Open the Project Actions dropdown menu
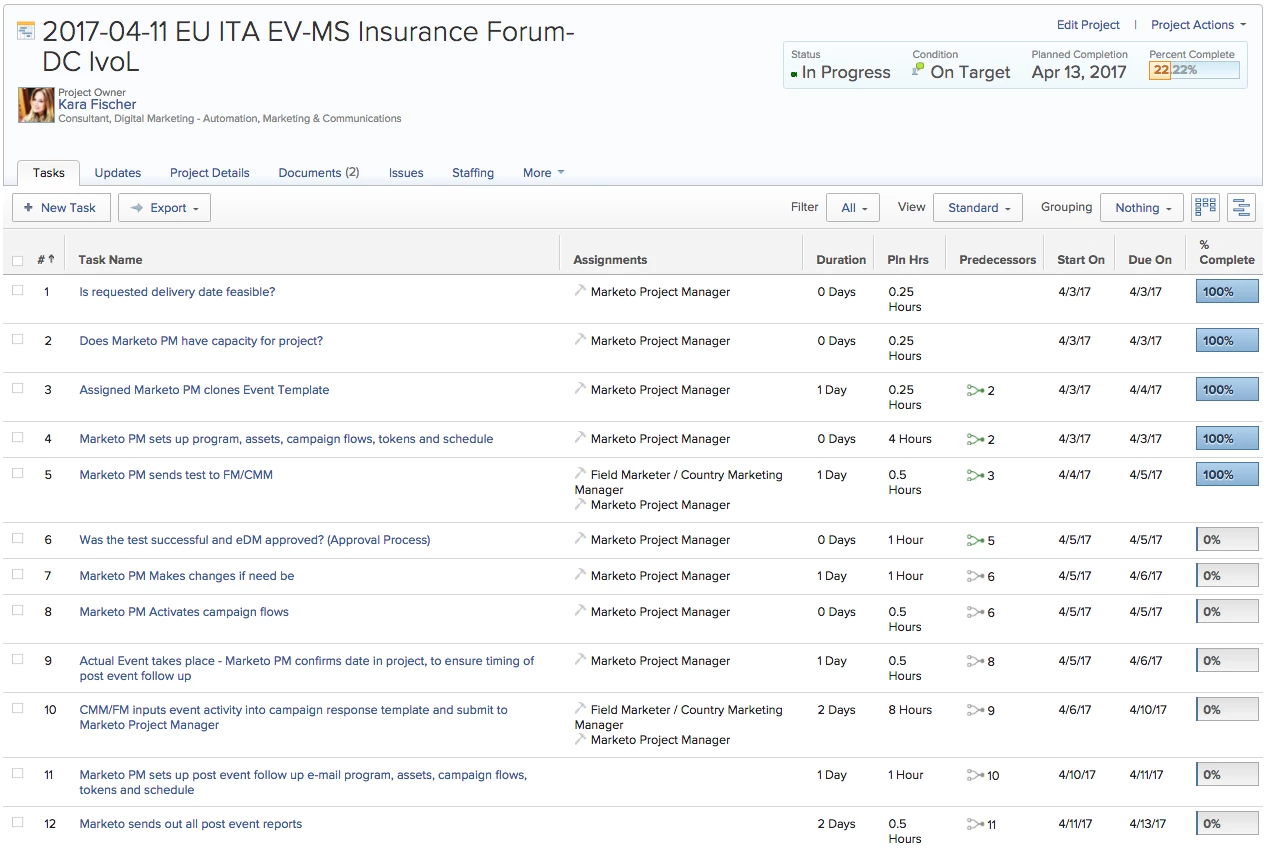This screenshot has height=849, width=1268. [1198, 25]
